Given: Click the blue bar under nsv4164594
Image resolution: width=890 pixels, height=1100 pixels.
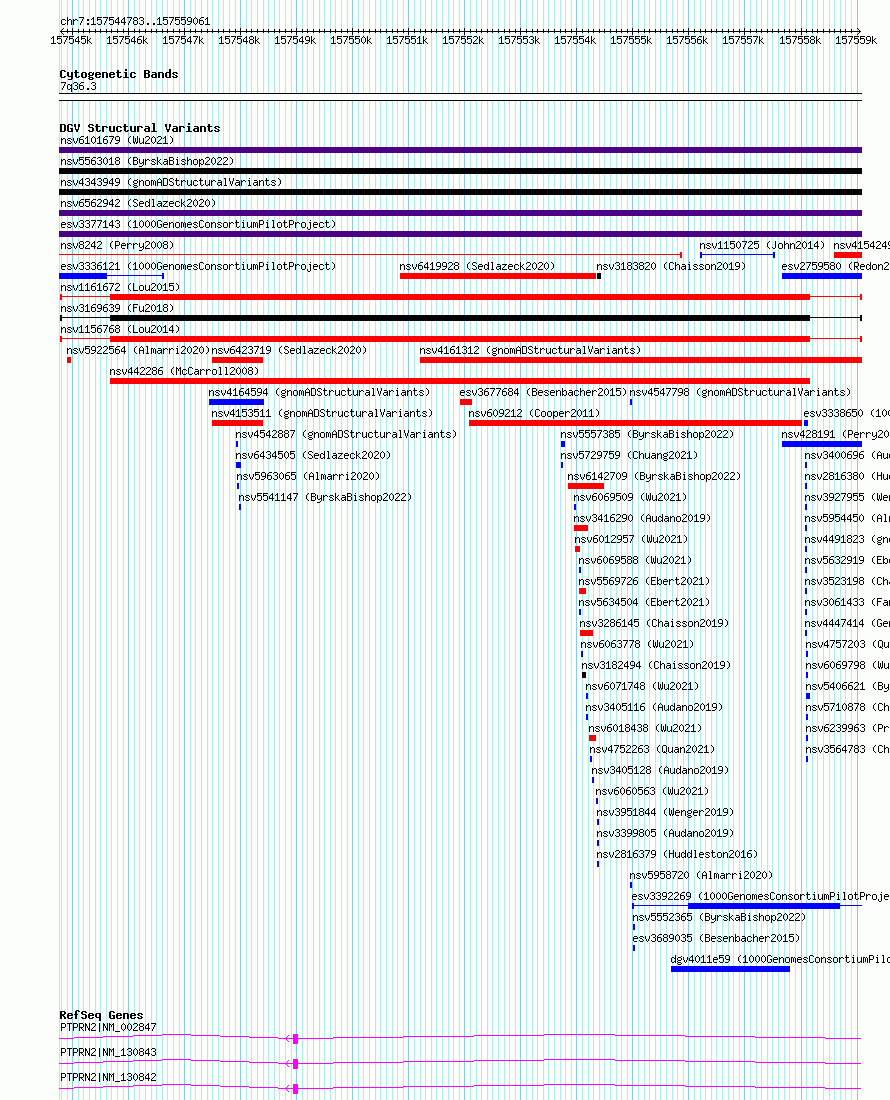Looking at the screenshot, I should click(x=236, y=403).
